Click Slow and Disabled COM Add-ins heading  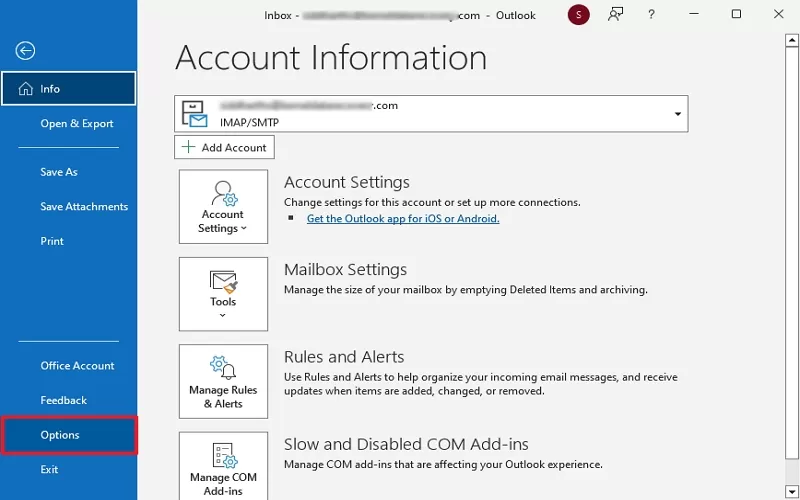(x=406, y=444)
